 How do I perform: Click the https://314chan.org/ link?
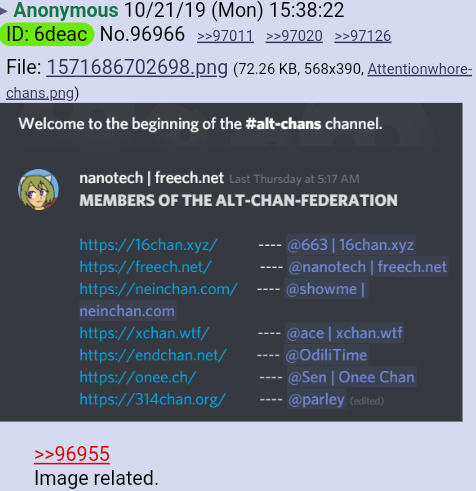pos(153,399)
